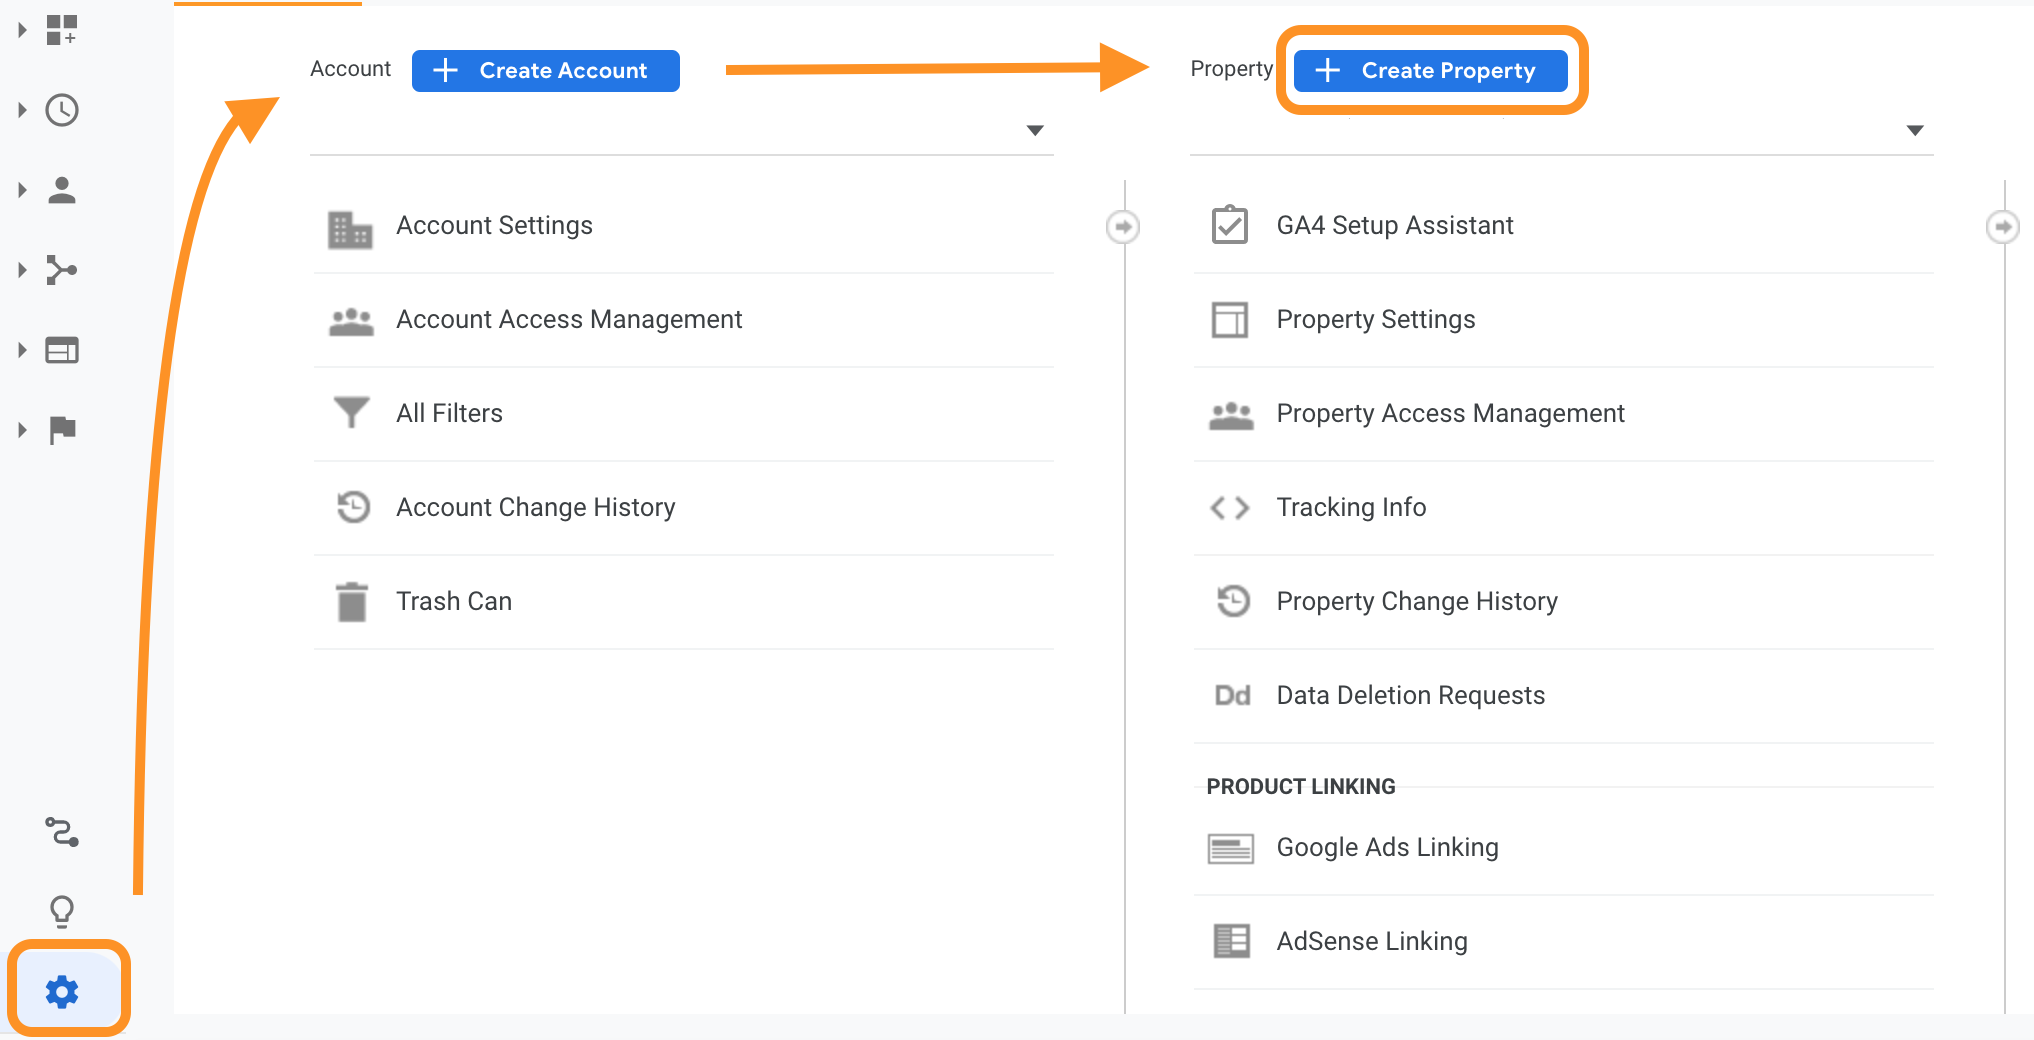This screenshot has width=2034, height=1040.
Task: Open the Customization dashboard icon
Action: coord(62,30)
